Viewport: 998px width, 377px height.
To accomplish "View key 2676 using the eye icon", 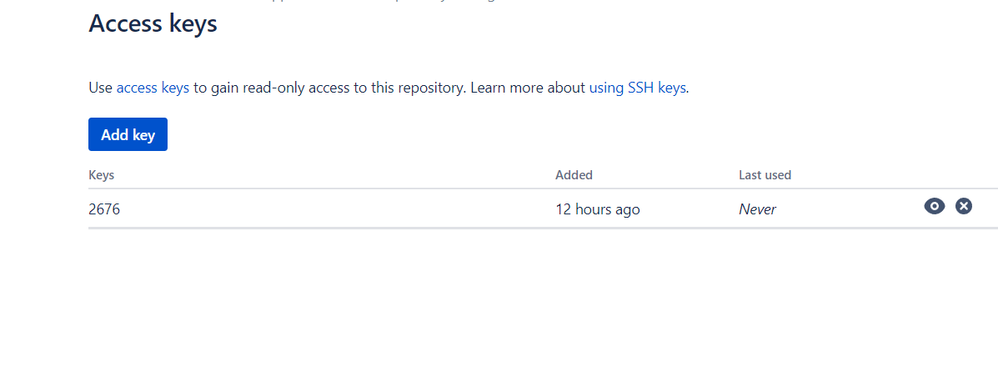I will pos(934,206).
